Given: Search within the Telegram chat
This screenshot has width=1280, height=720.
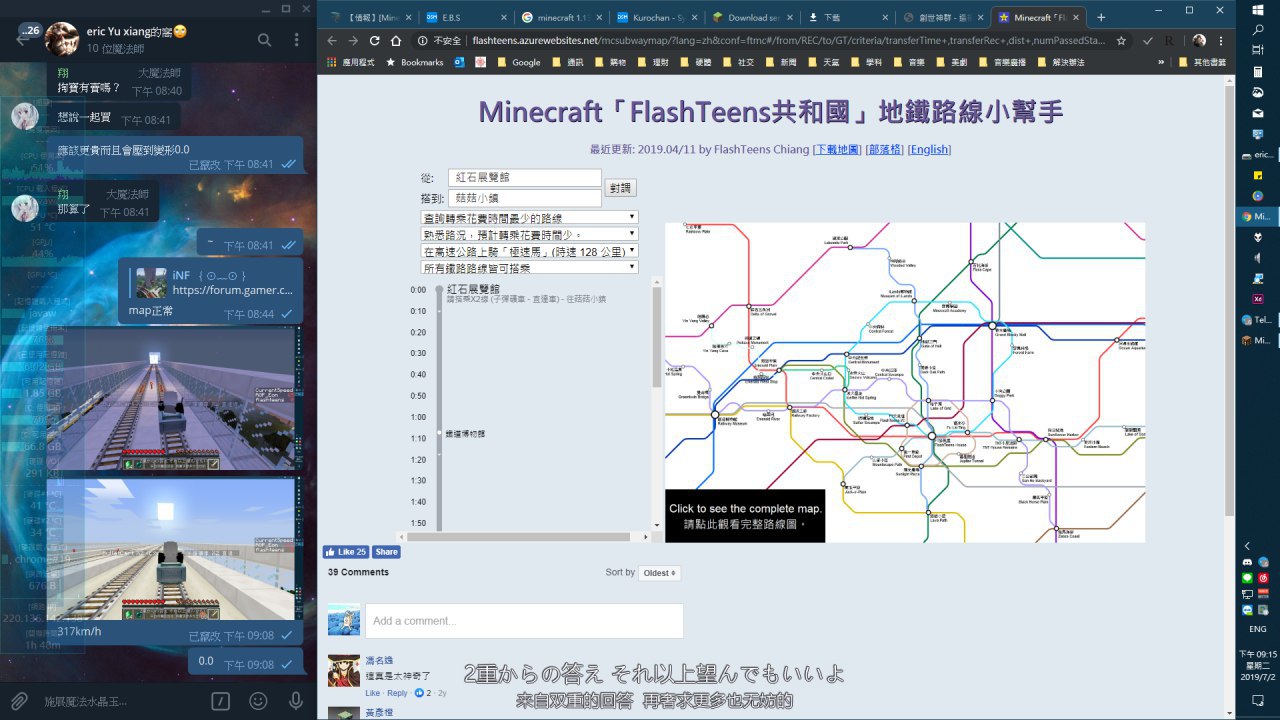Looking at the screenshot, I should click(x=265, y=40).
